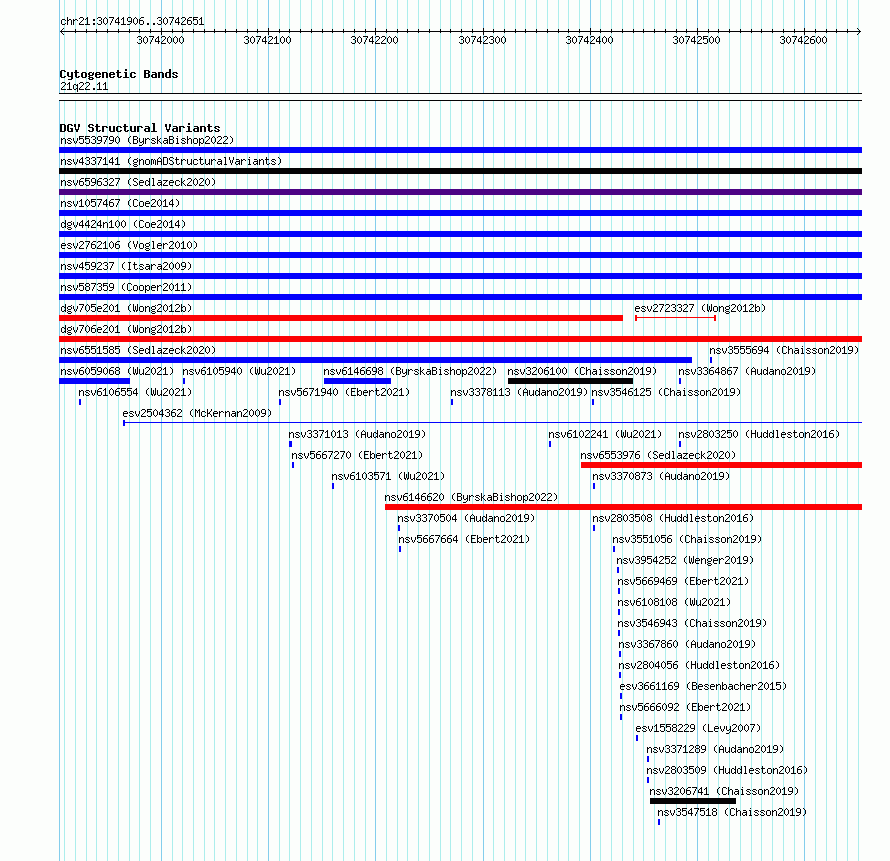This screenshot has width=890, height=861.
Task: Click nsv3954252 (Wenger2019) label
Action: (x=685, y=560)
